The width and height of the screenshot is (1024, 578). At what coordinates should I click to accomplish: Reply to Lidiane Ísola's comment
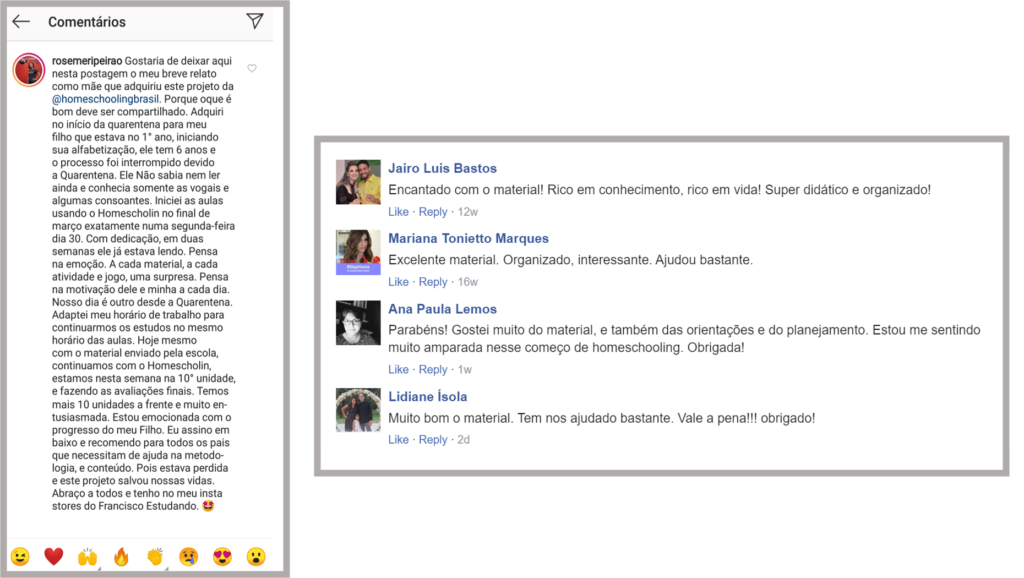433,440
